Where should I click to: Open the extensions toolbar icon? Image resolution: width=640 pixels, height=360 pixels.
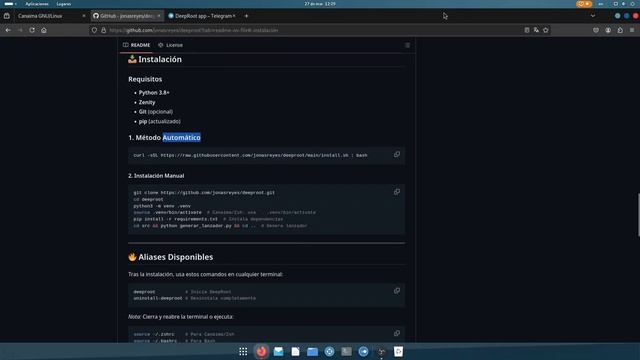pyautogui.click(x=620, y=30)
